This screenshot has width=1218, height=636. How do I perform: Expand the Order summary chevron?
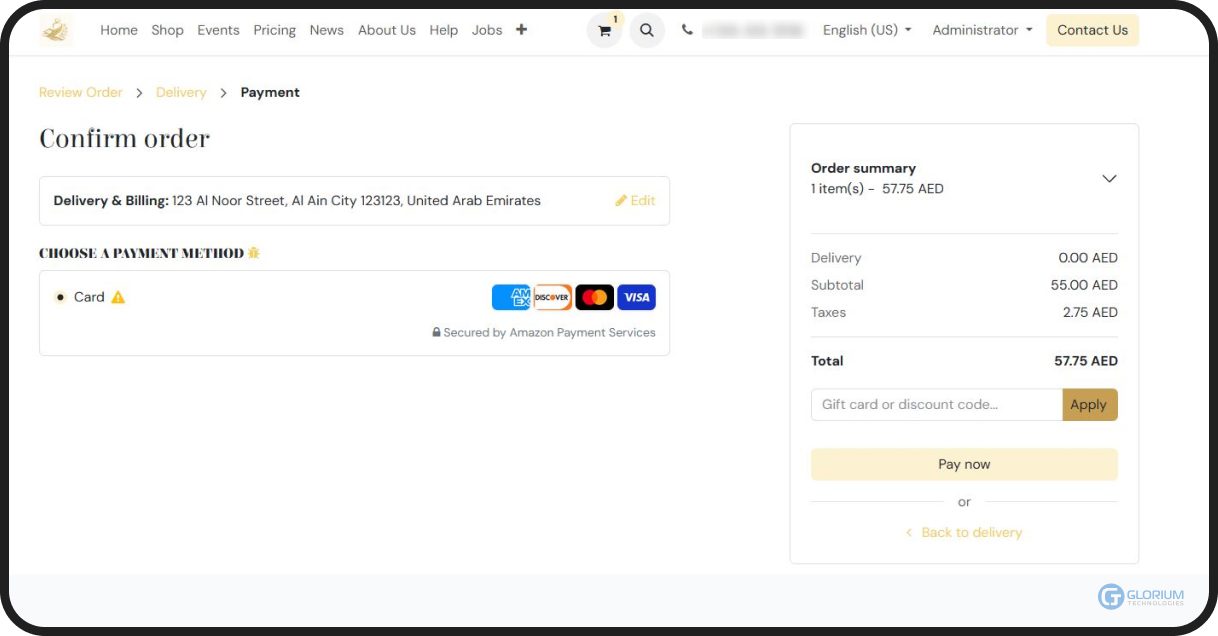pos(1109,178)
